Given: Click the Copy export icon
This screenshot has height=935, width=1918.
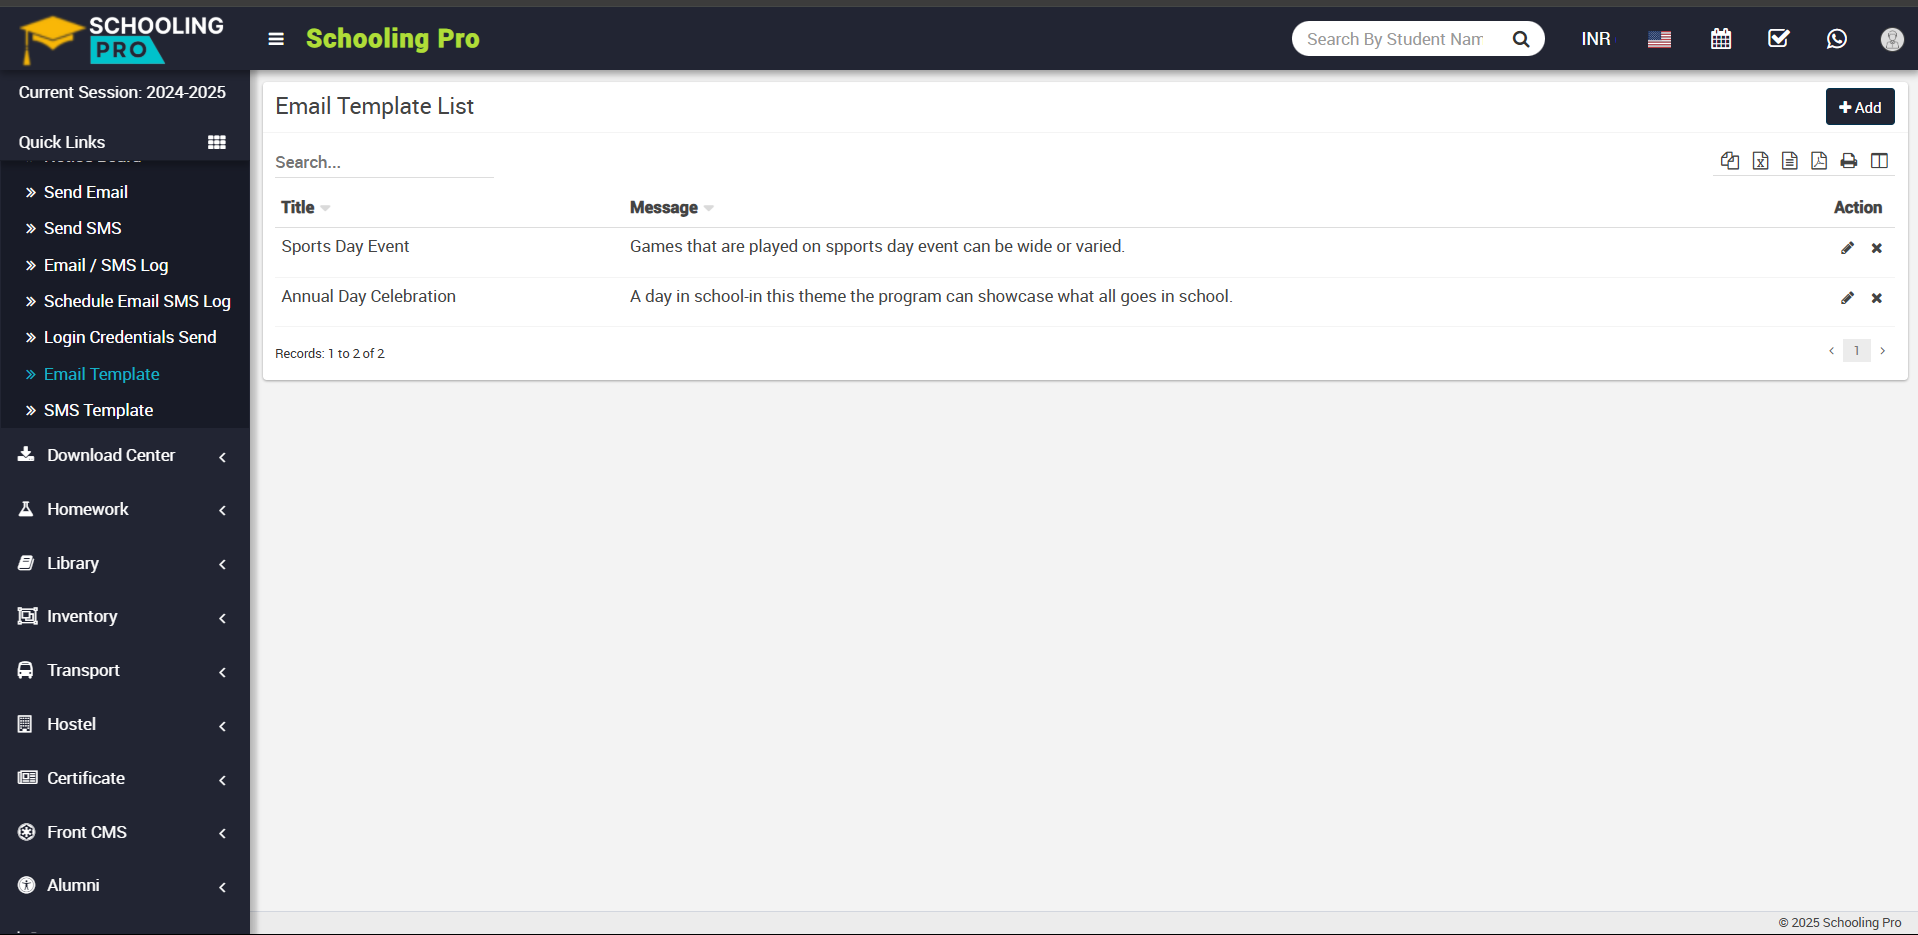Looking at the screenshot, I should tap(1730, 161).
